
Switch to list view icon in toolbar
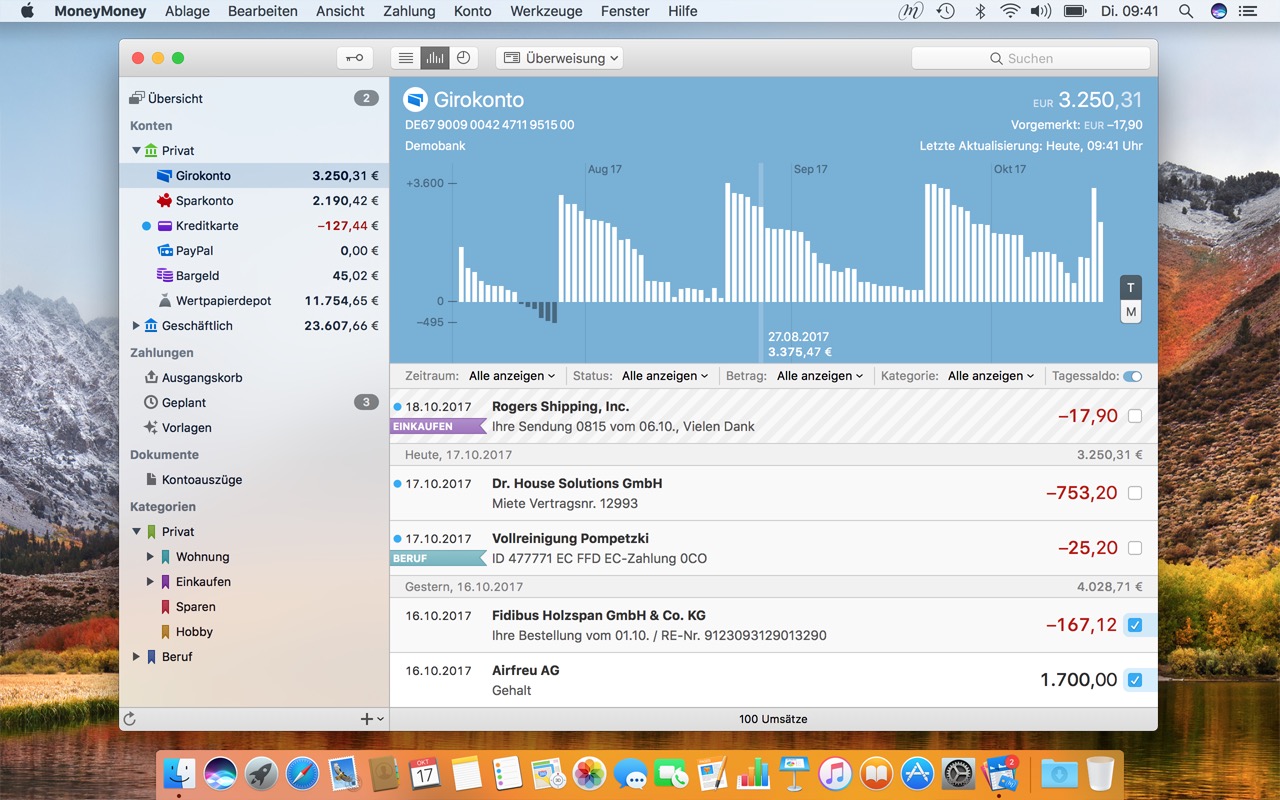[x=406, y=58]
